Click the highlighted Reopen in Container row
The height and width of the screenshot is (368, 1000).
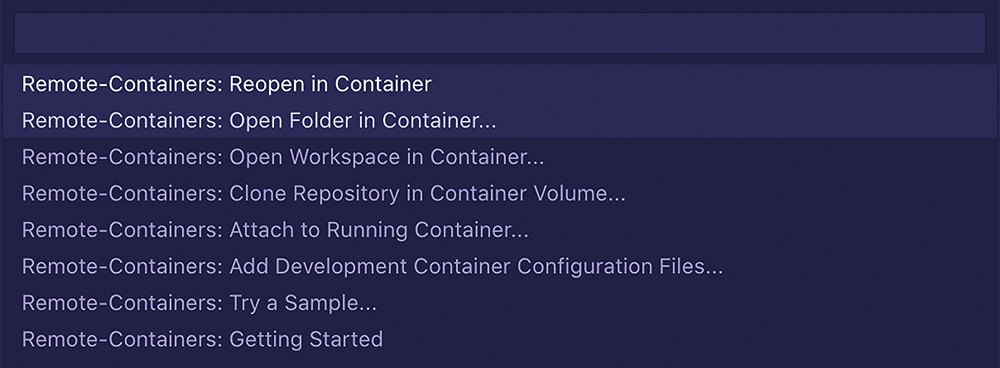(500, 84)
